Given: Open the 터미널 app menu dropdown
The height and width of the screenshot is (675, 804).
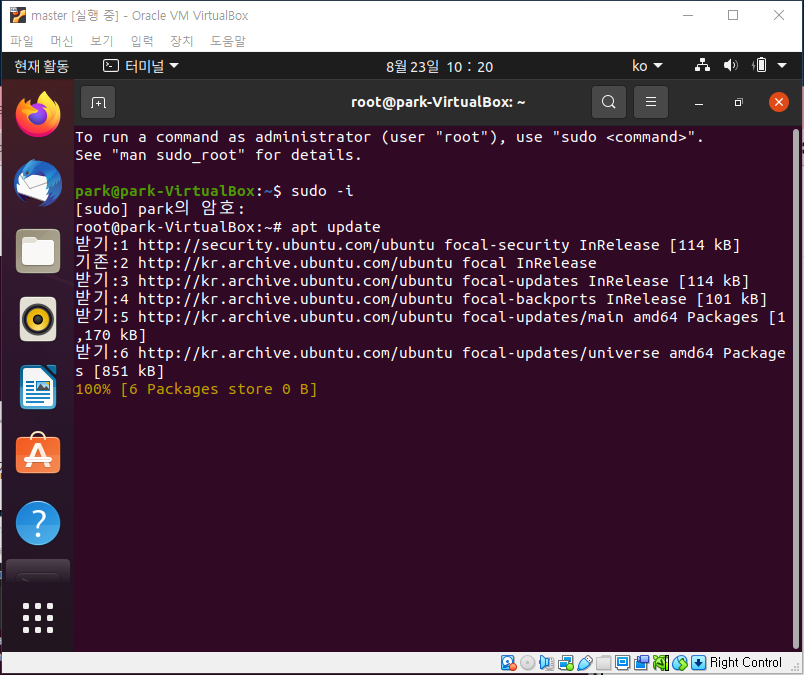Looking at the screenshot, I should coord(140,66).
